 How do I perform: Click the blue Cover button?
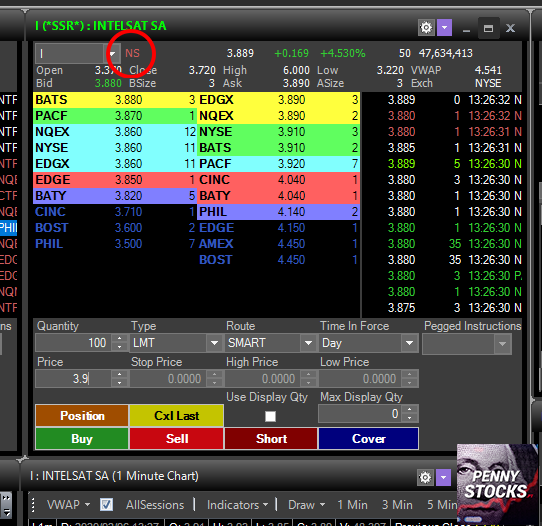tap(368, 439)
